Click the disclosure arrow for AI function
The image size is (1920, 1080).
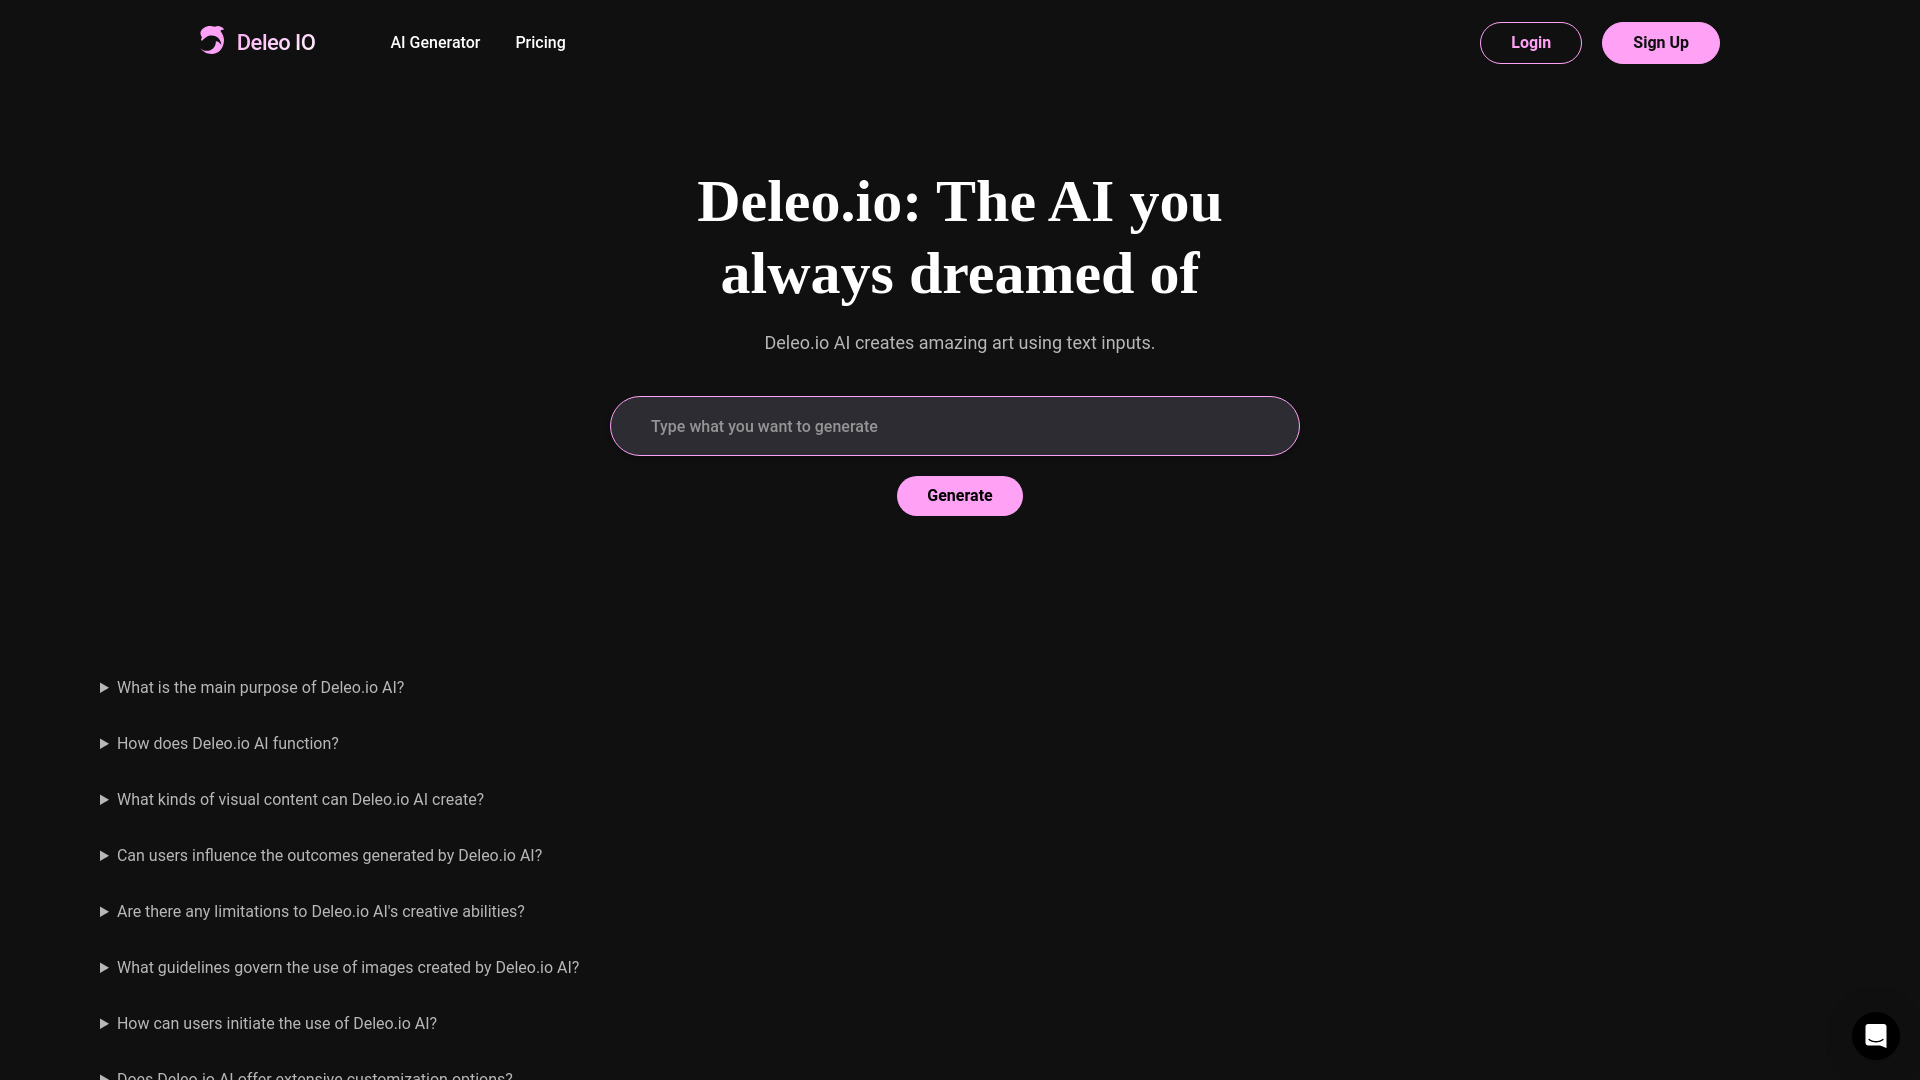click(103, 744)
